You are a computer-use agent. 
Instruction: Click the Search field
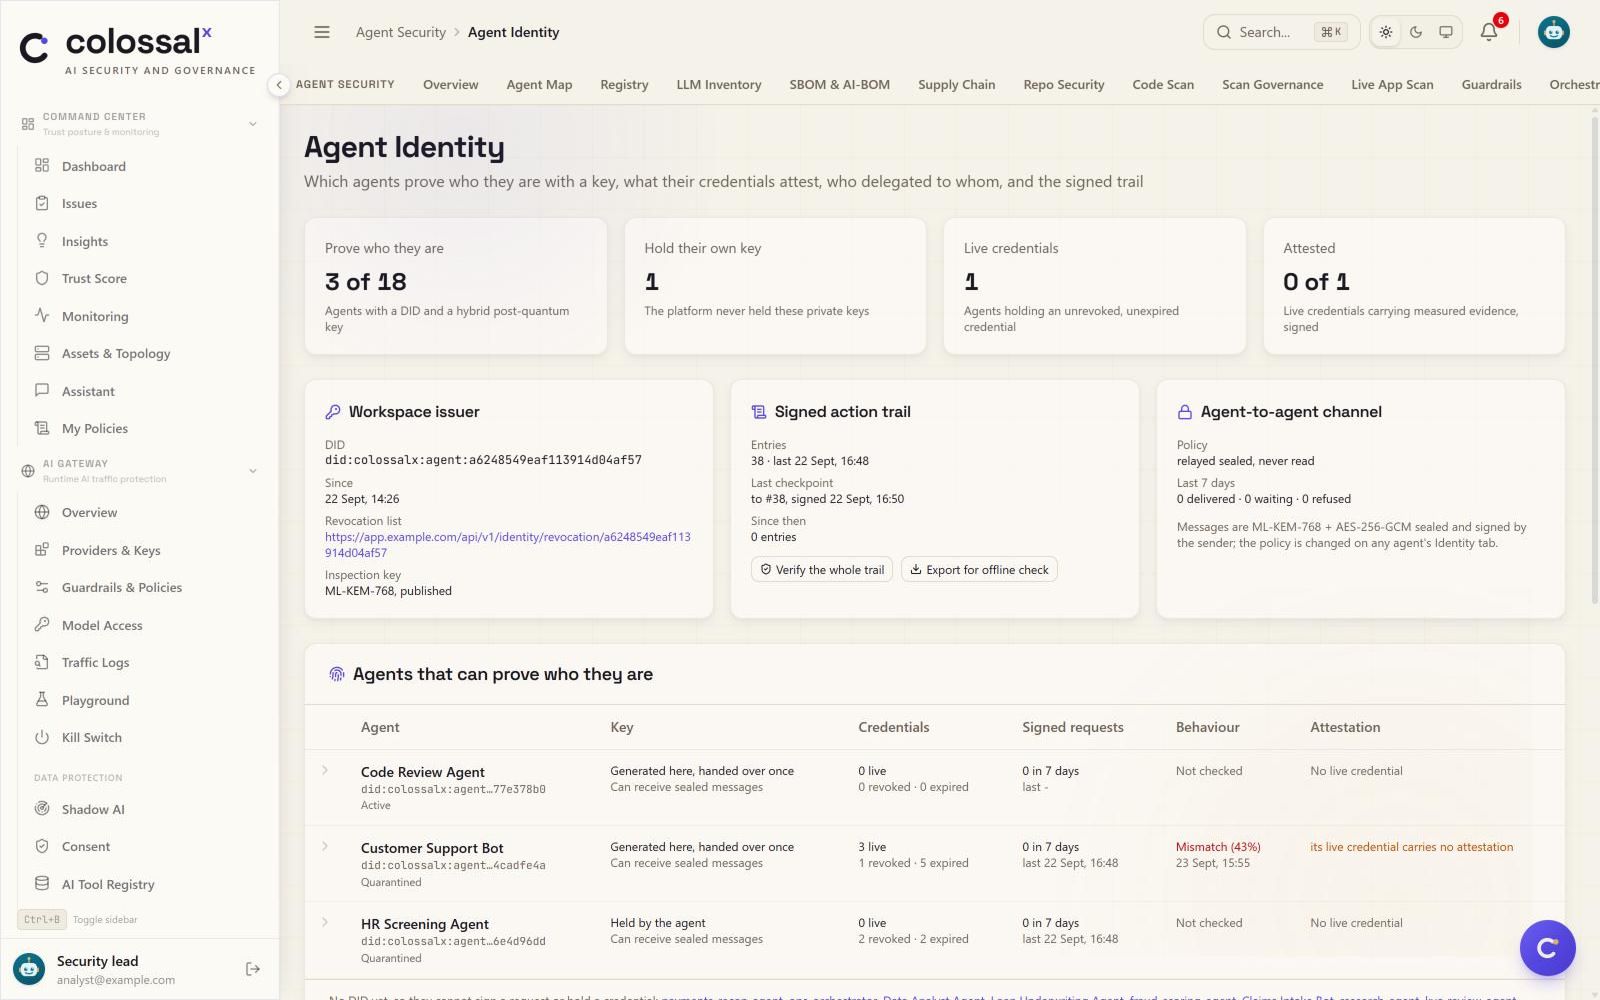[1281, 32]
